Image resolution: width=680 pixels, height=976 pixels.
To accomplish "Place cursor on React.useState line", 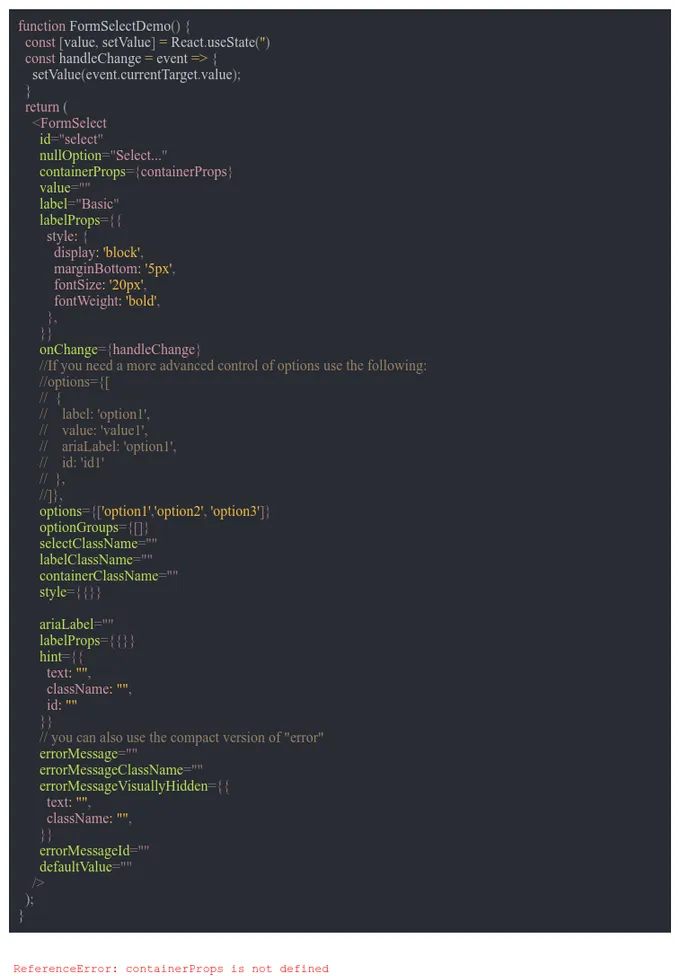I will [147, 42].
